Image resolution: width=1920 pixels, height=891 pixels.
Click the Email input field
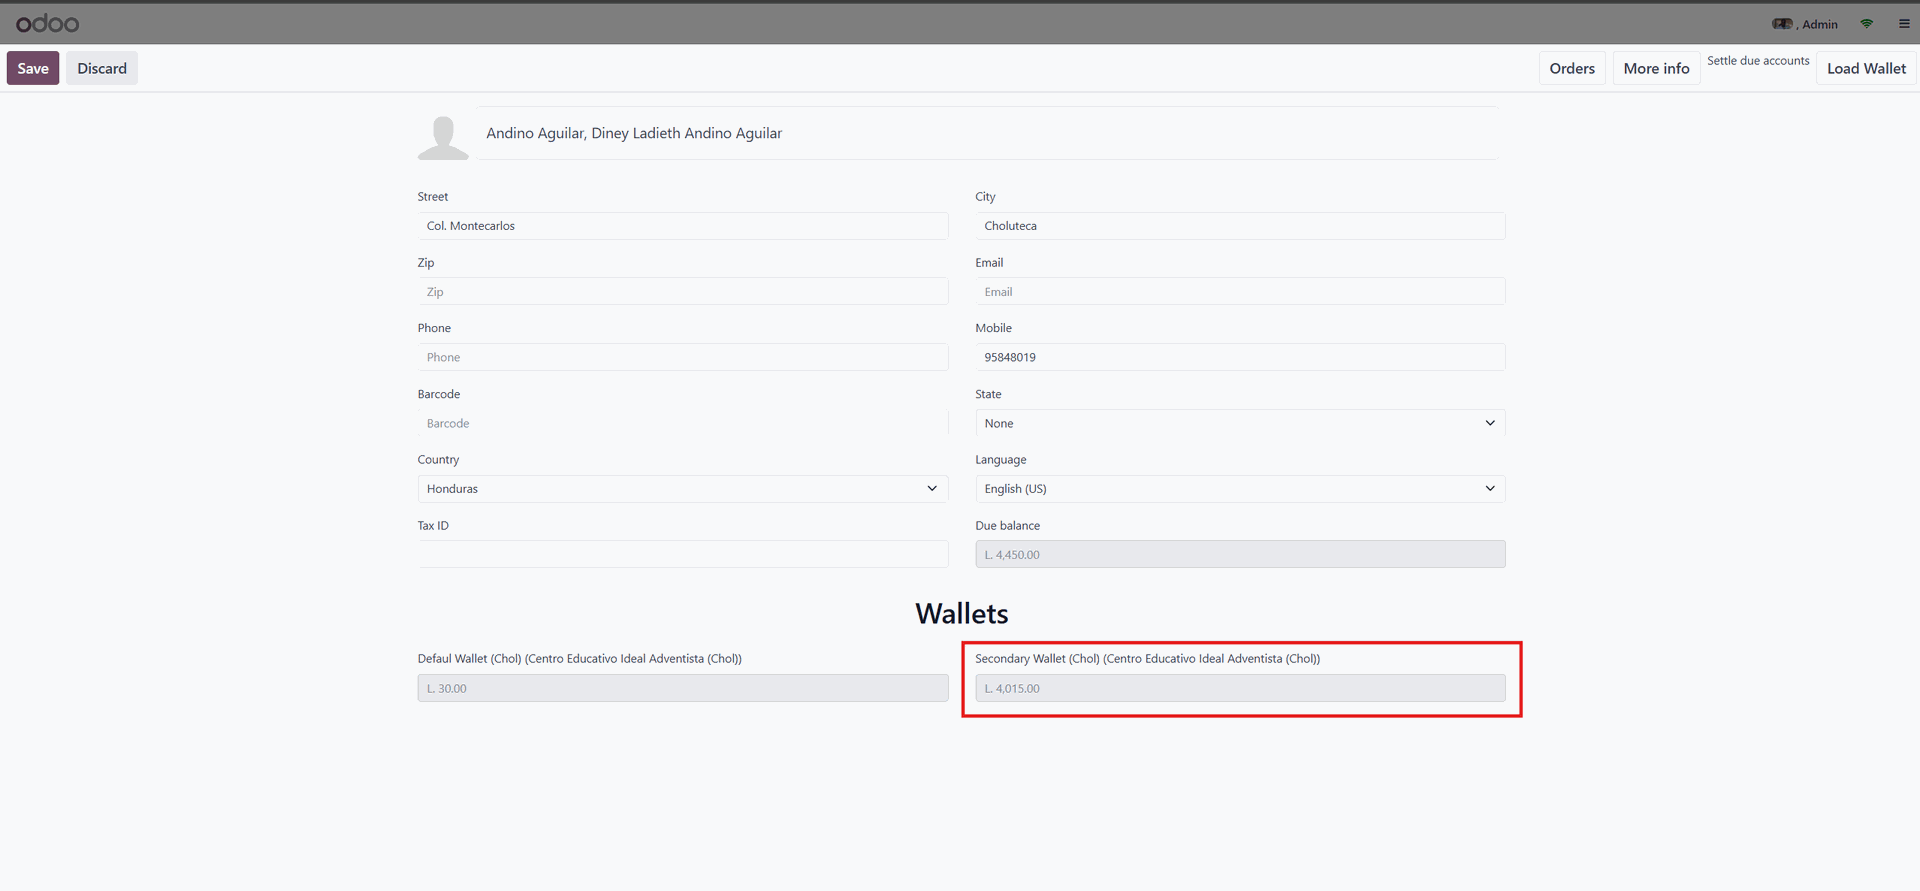pyautogui.click(x=1239, y=292)
